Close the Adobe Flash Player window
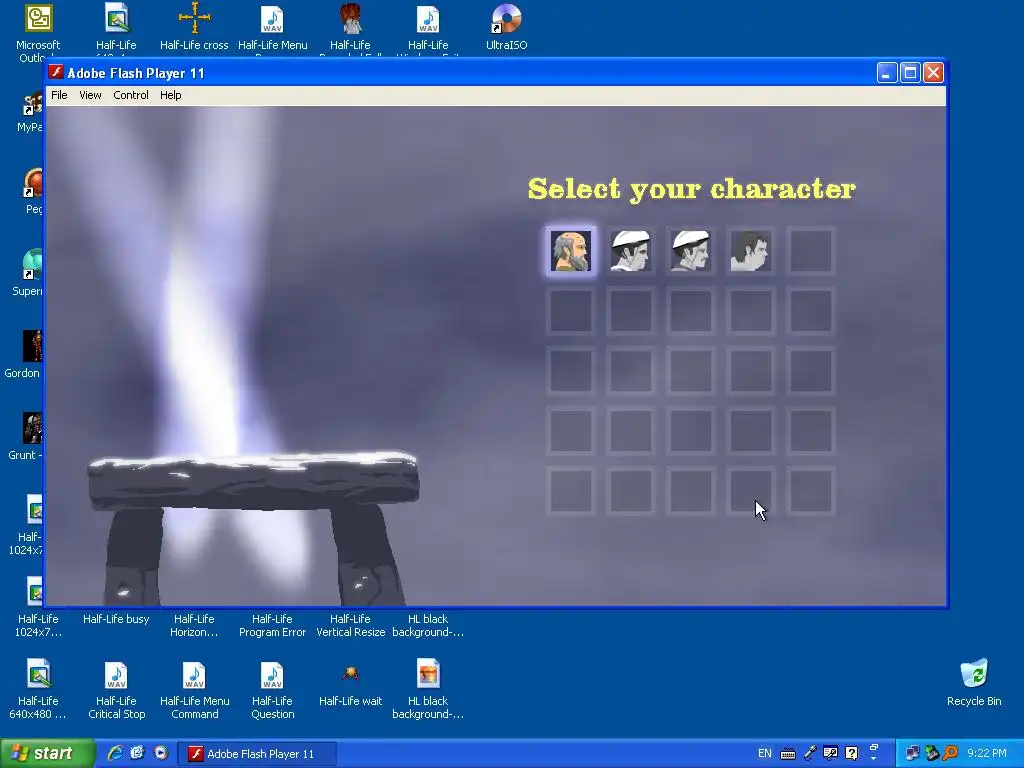Image resolution: width=1024 pixels, height=768 pixels. [933, 72]
